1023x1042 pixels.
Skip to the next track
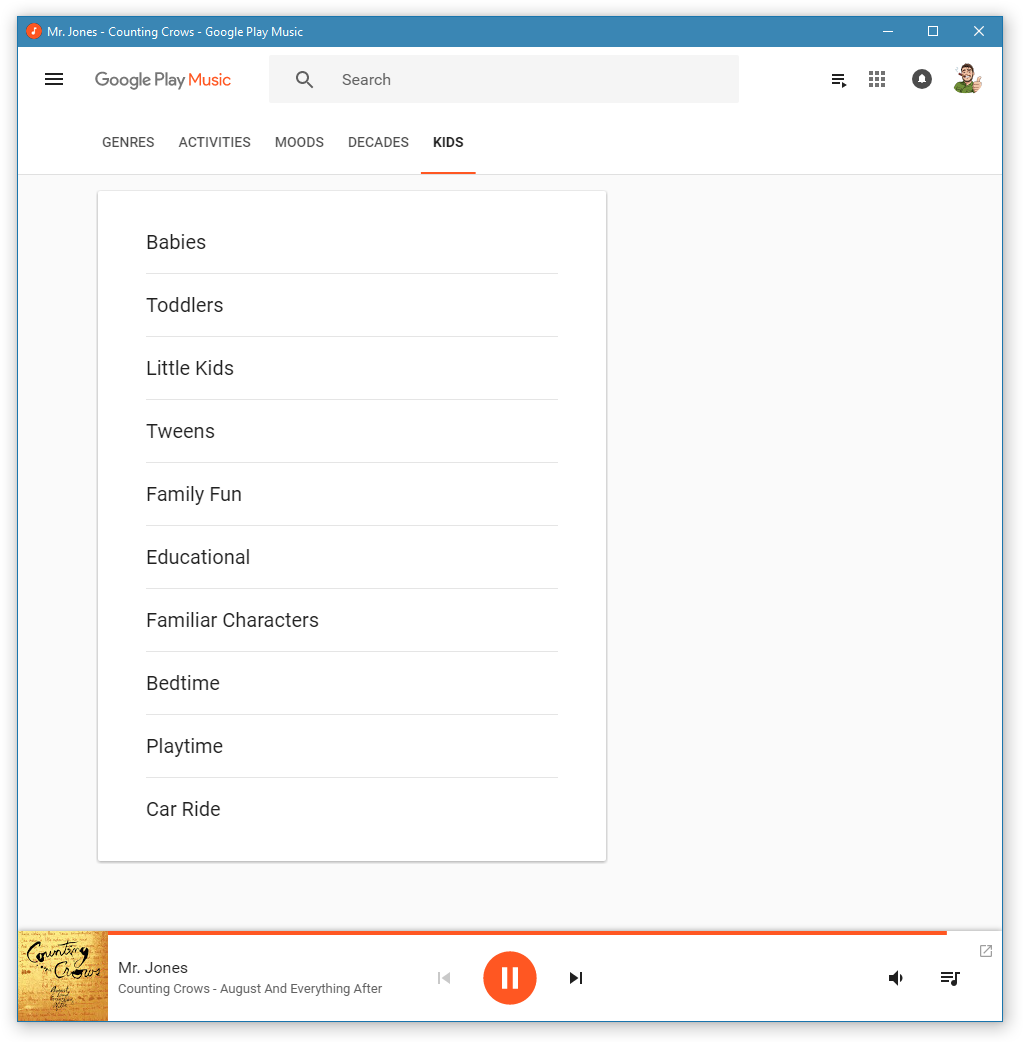coord(575,978)
